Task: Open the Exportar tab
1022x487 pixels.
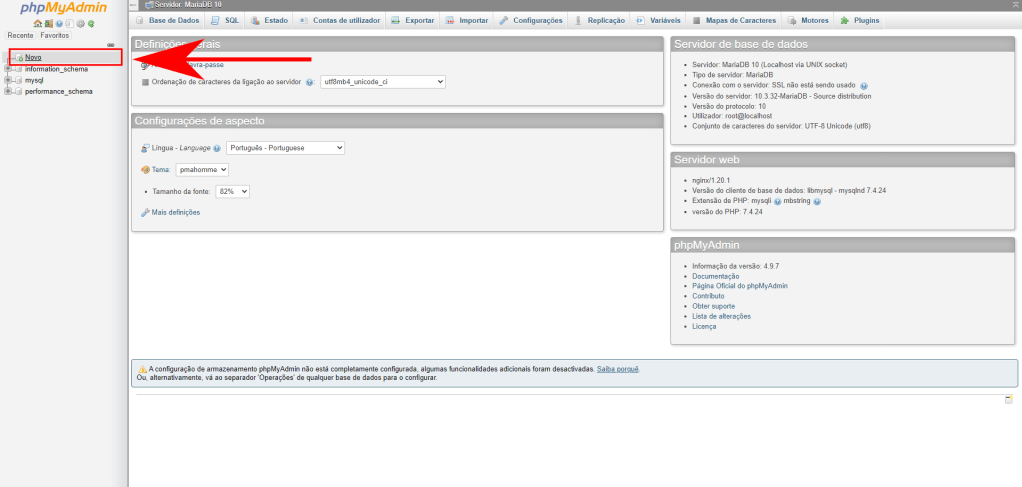Action: click(411, 20)
